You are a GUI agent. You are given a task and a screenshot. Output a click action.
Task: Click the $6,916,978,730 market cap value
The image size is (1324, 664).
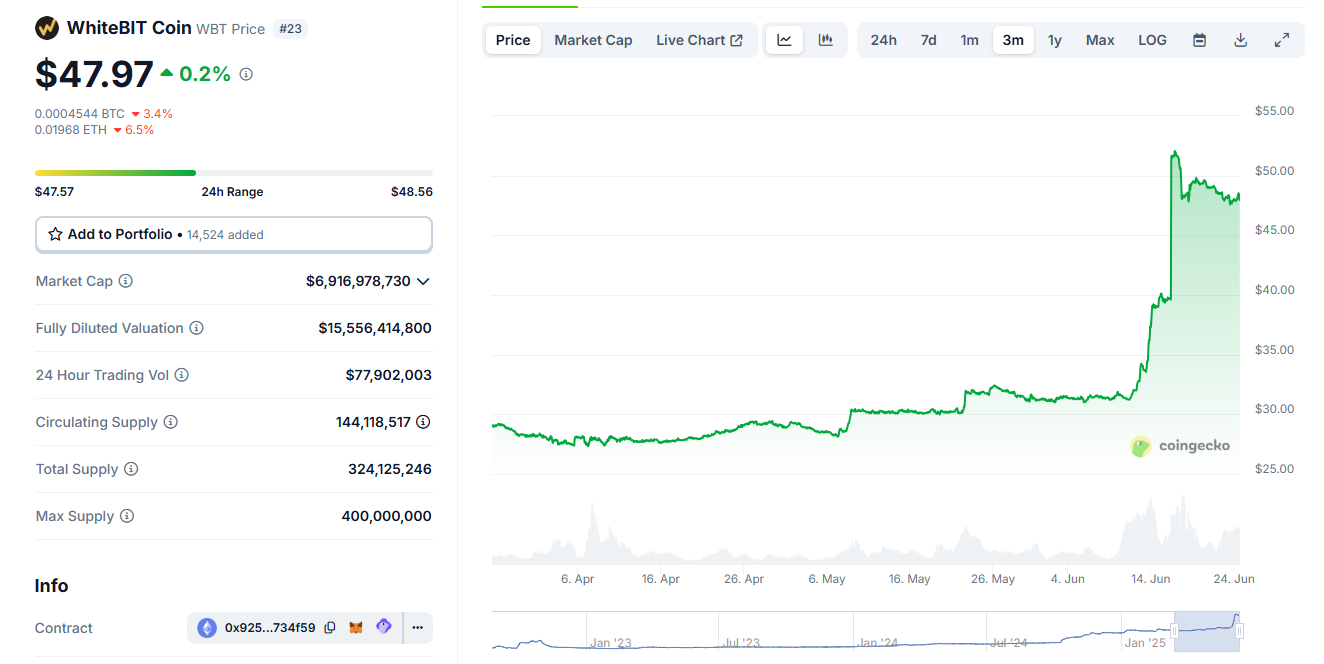(x=358, y=281)
